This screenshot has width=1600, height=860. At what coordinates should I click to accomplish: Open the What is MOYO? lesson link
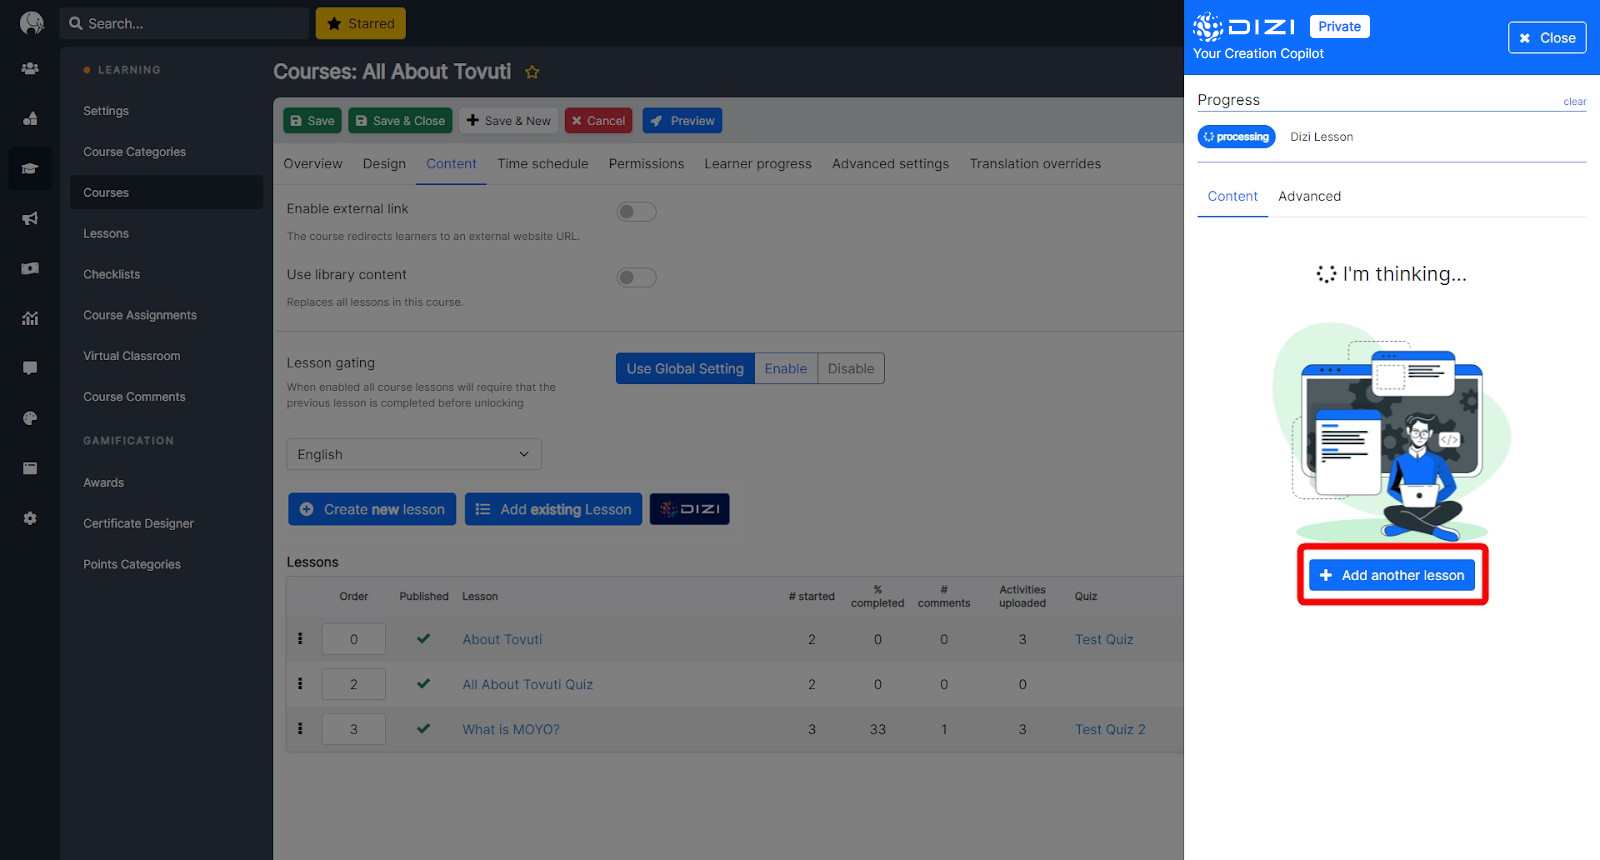tap(511, 729)
